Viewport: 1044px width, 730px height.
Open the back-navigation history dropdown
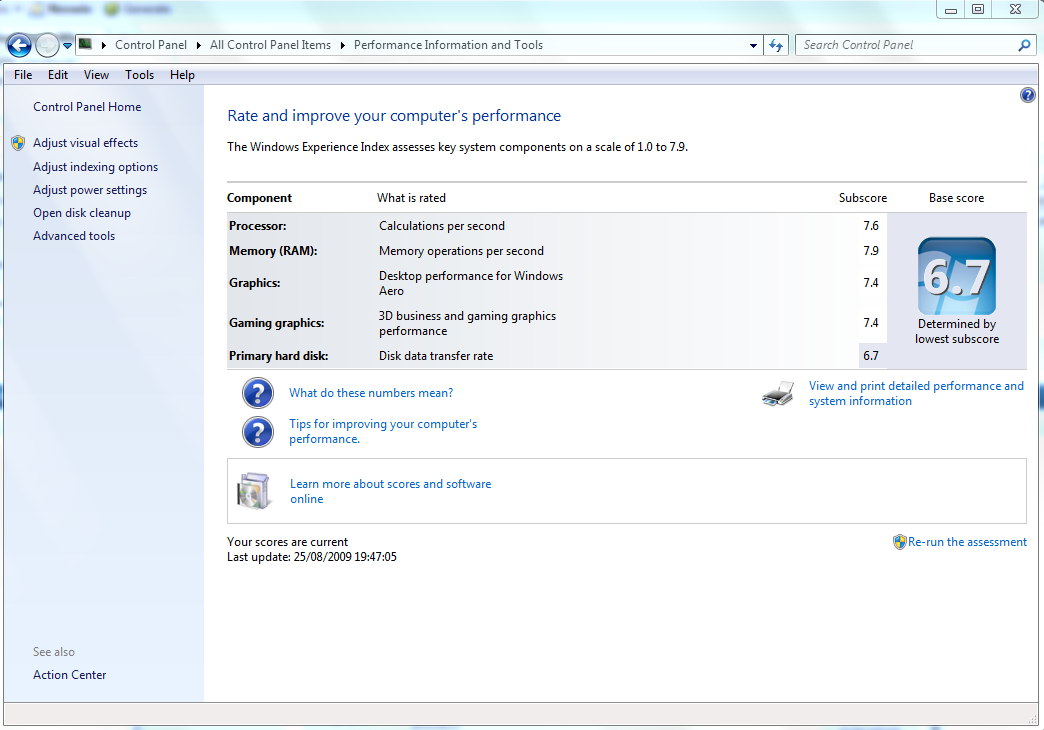click(x=67, y=45)
